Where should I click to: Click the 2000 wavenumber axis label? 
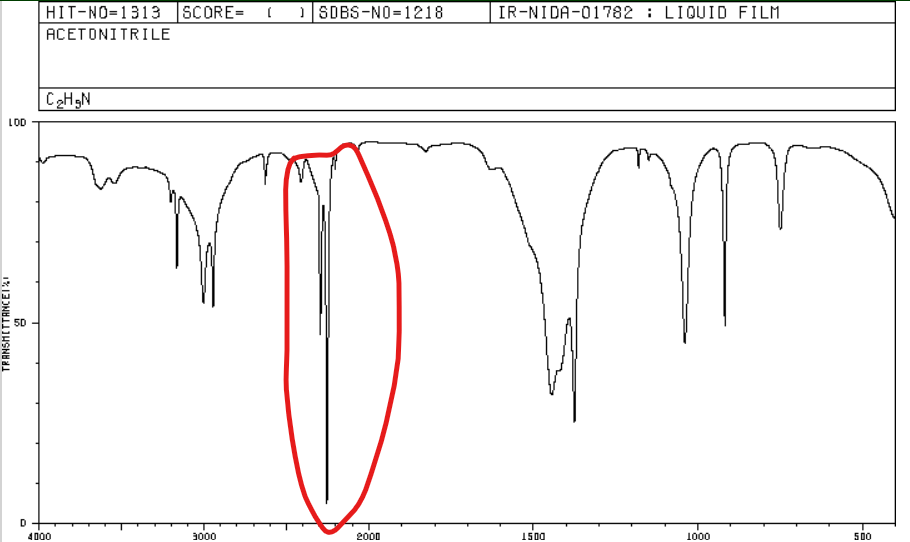pyautogui.click(x=368, y=534)
